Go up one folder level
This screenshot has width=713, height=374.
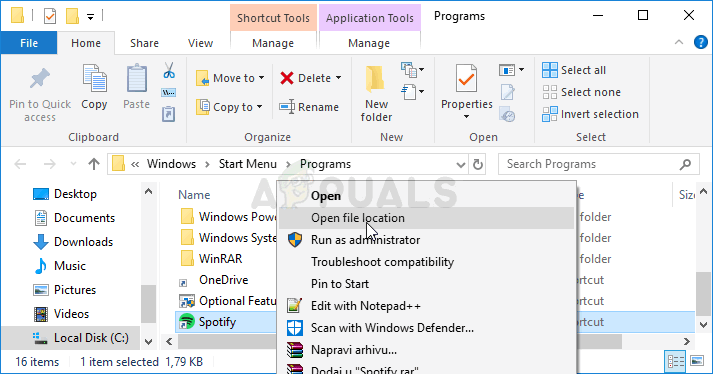click(x=94, y=164)
